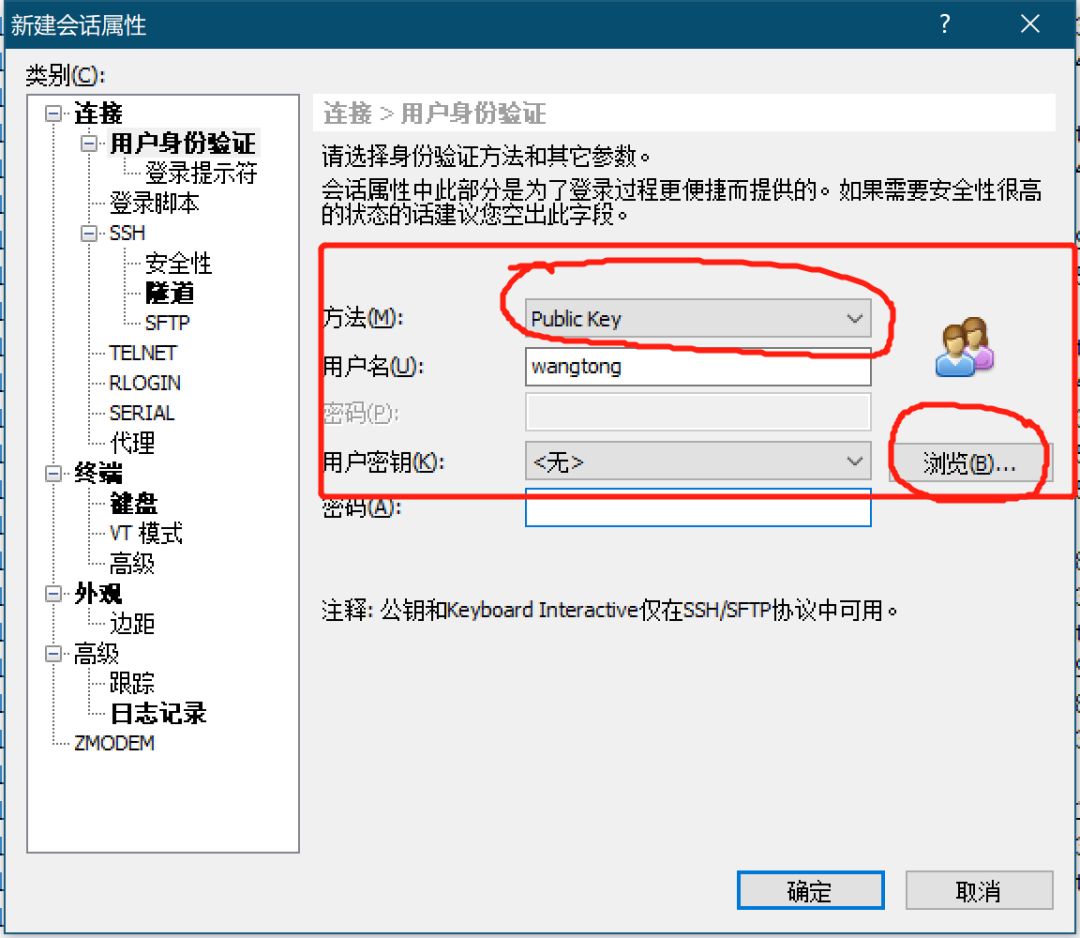Viewport: 1080px width, 938px height.
Task: Select 代理 in the category tree
Action: (x=132, y=443)
